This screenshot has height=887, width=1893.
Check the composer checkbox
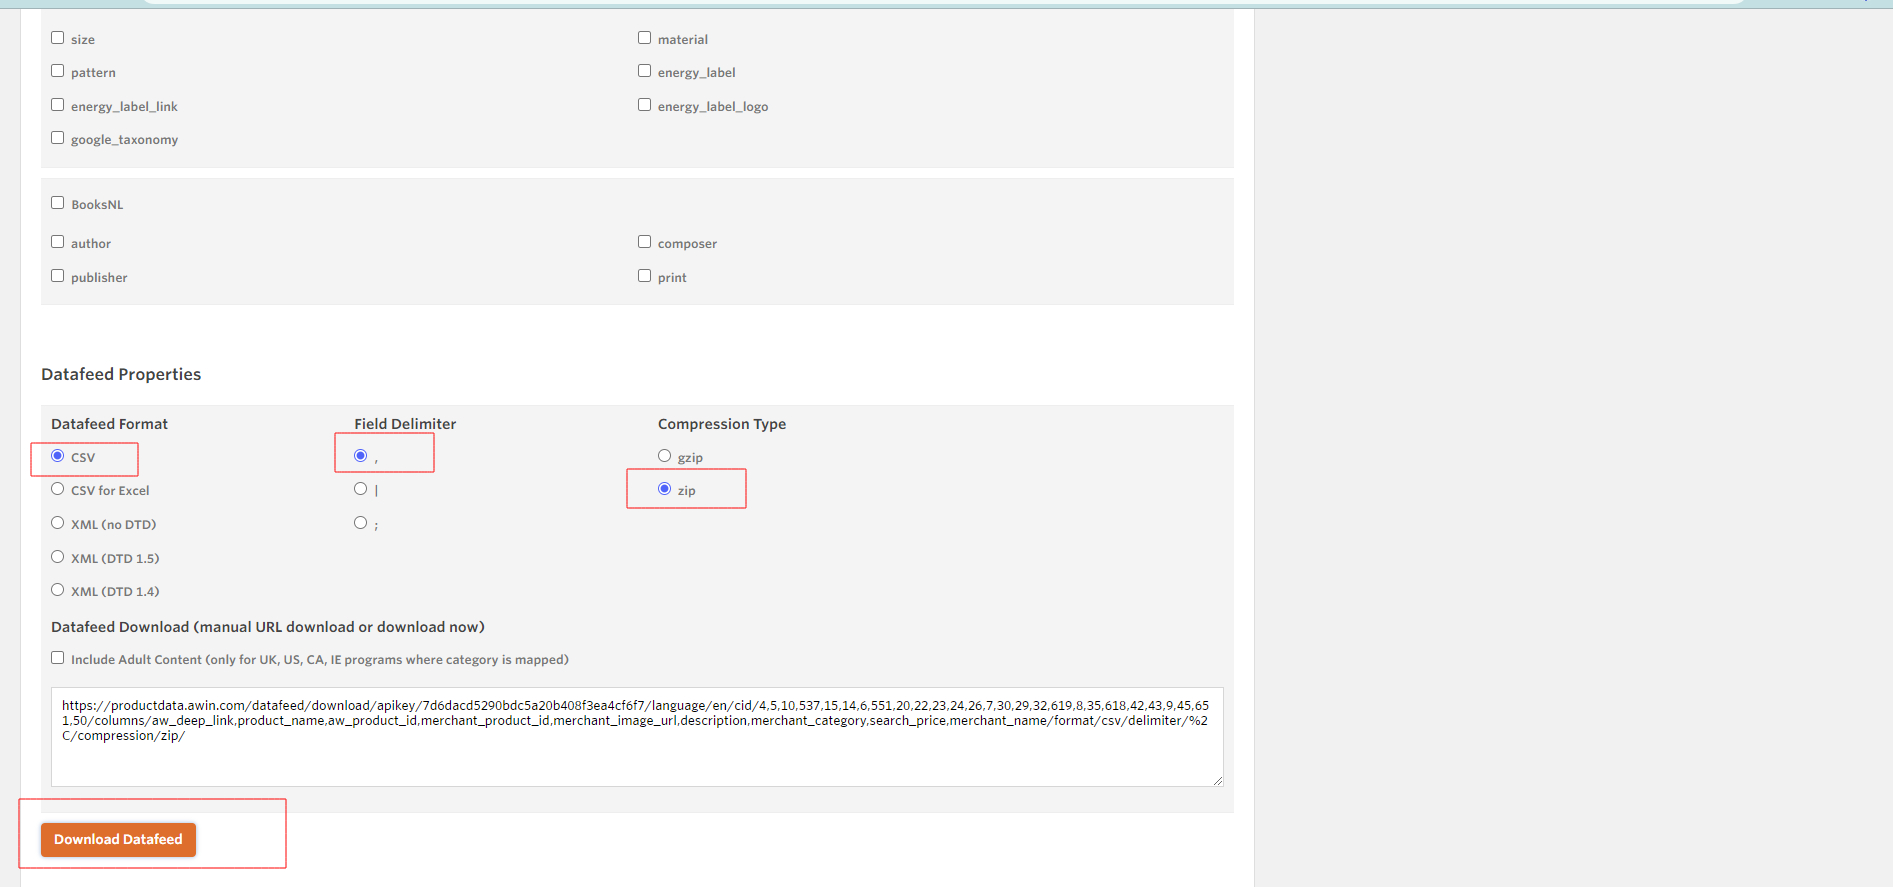[645, 242]
